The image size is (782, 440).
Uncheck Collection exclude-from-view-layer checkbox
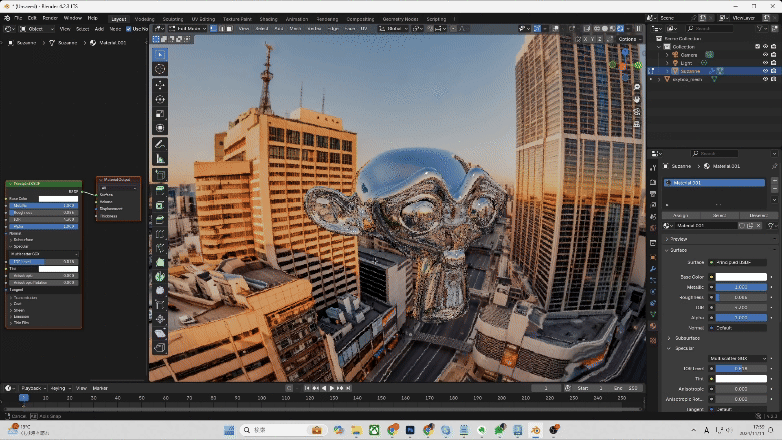757,46
